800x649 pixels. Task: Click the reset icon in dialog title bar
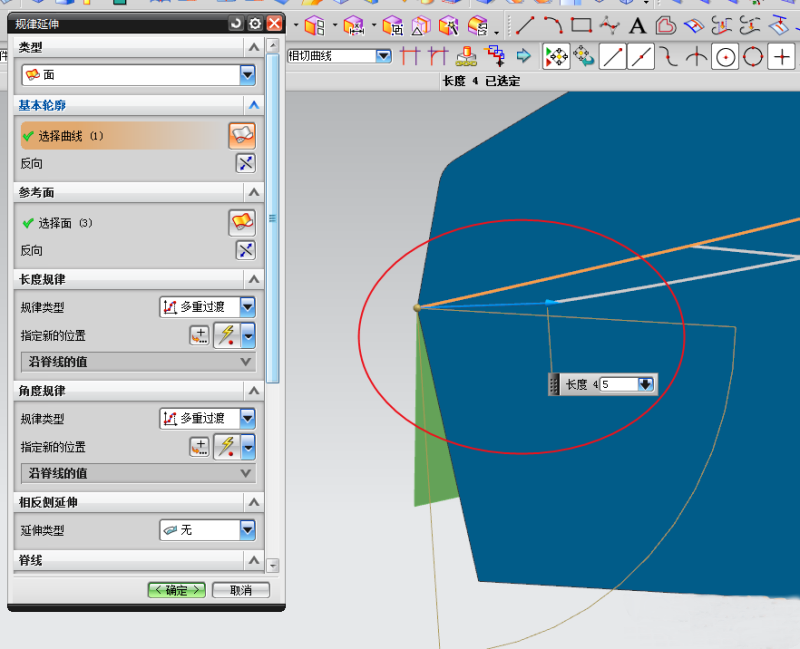point(236,23)
